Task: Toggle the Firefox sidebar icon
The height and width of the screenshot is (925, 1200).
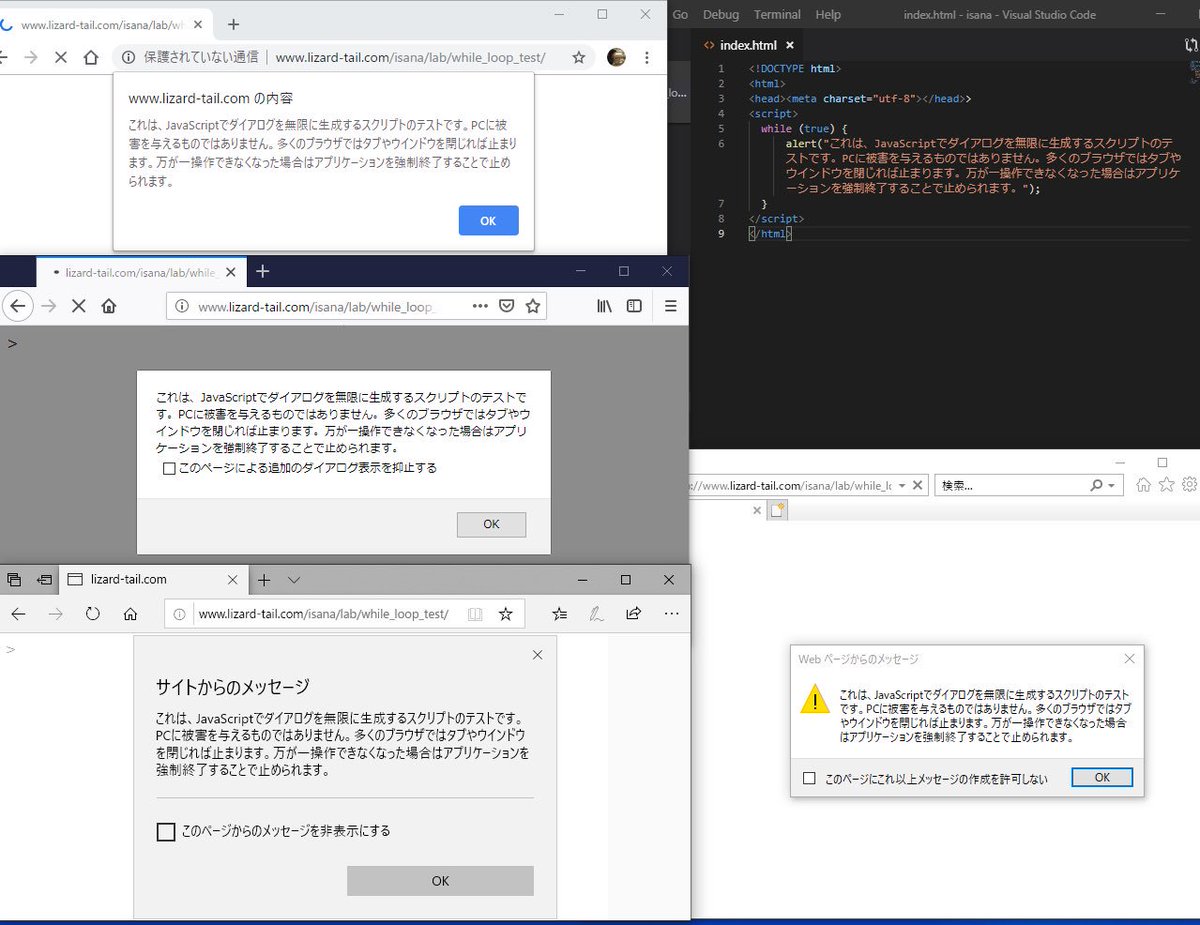Action: pyautogui.click(x=634, y=306)
